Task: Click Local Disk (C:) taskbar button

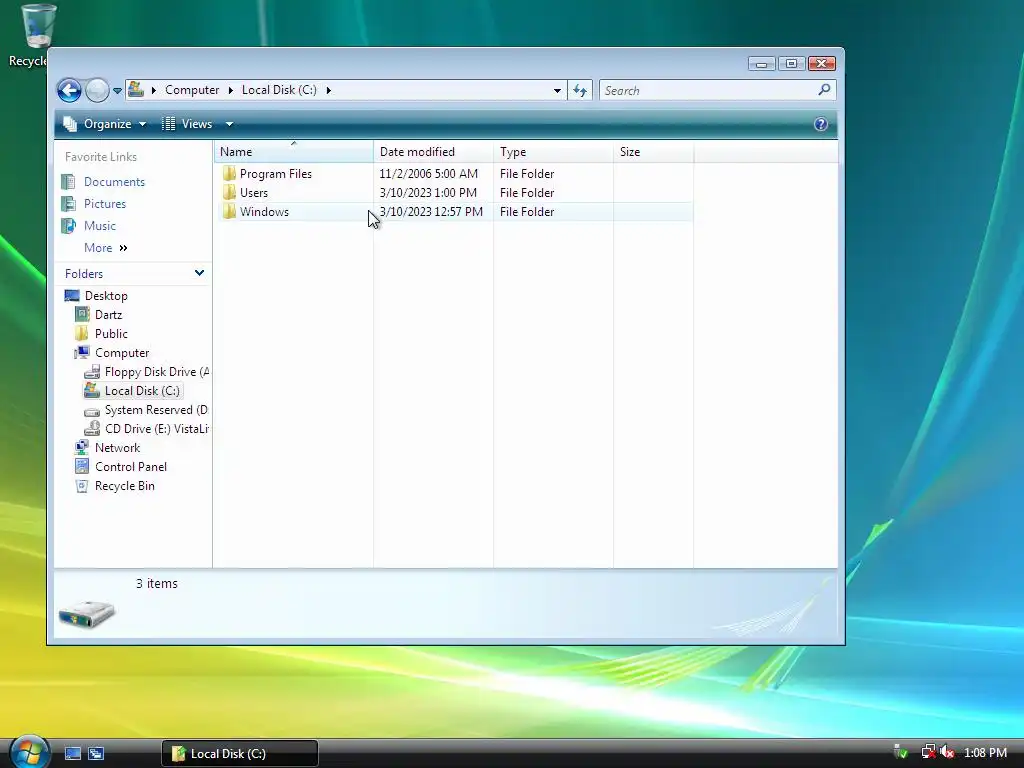Action: [x=240, y=754]
